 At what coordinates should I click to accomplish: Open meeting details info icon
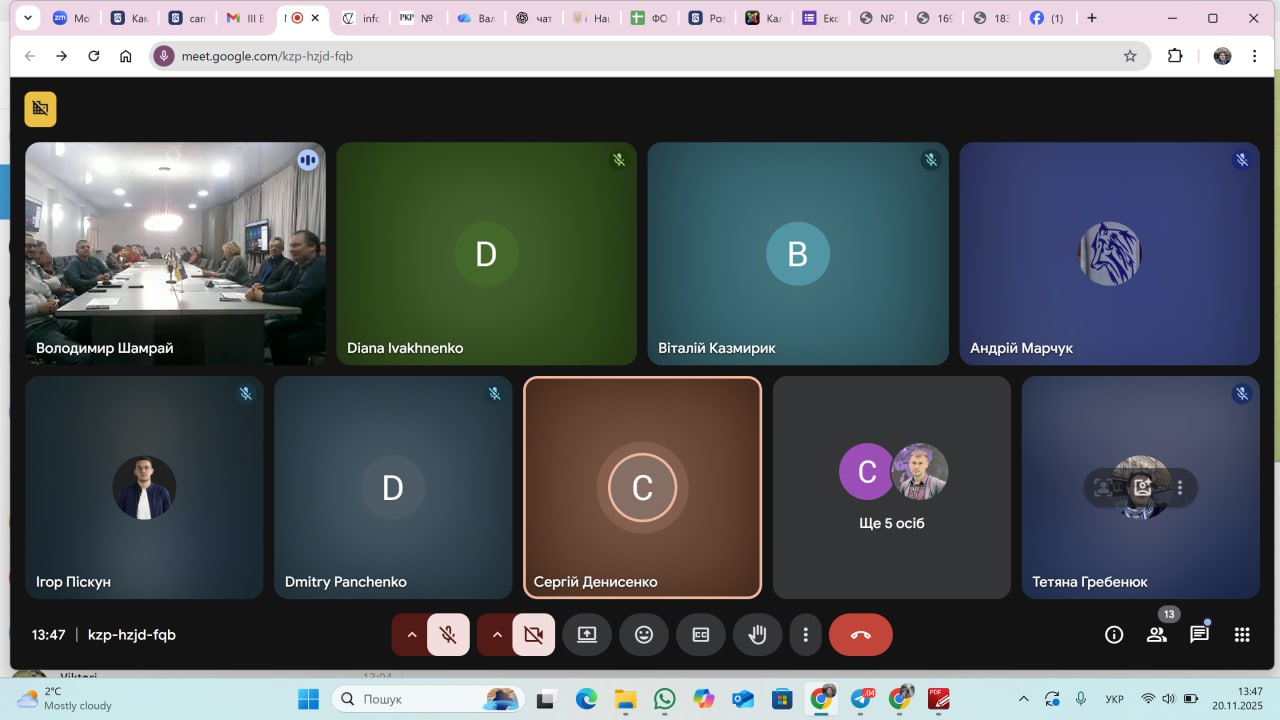(x=1114, y=635)
